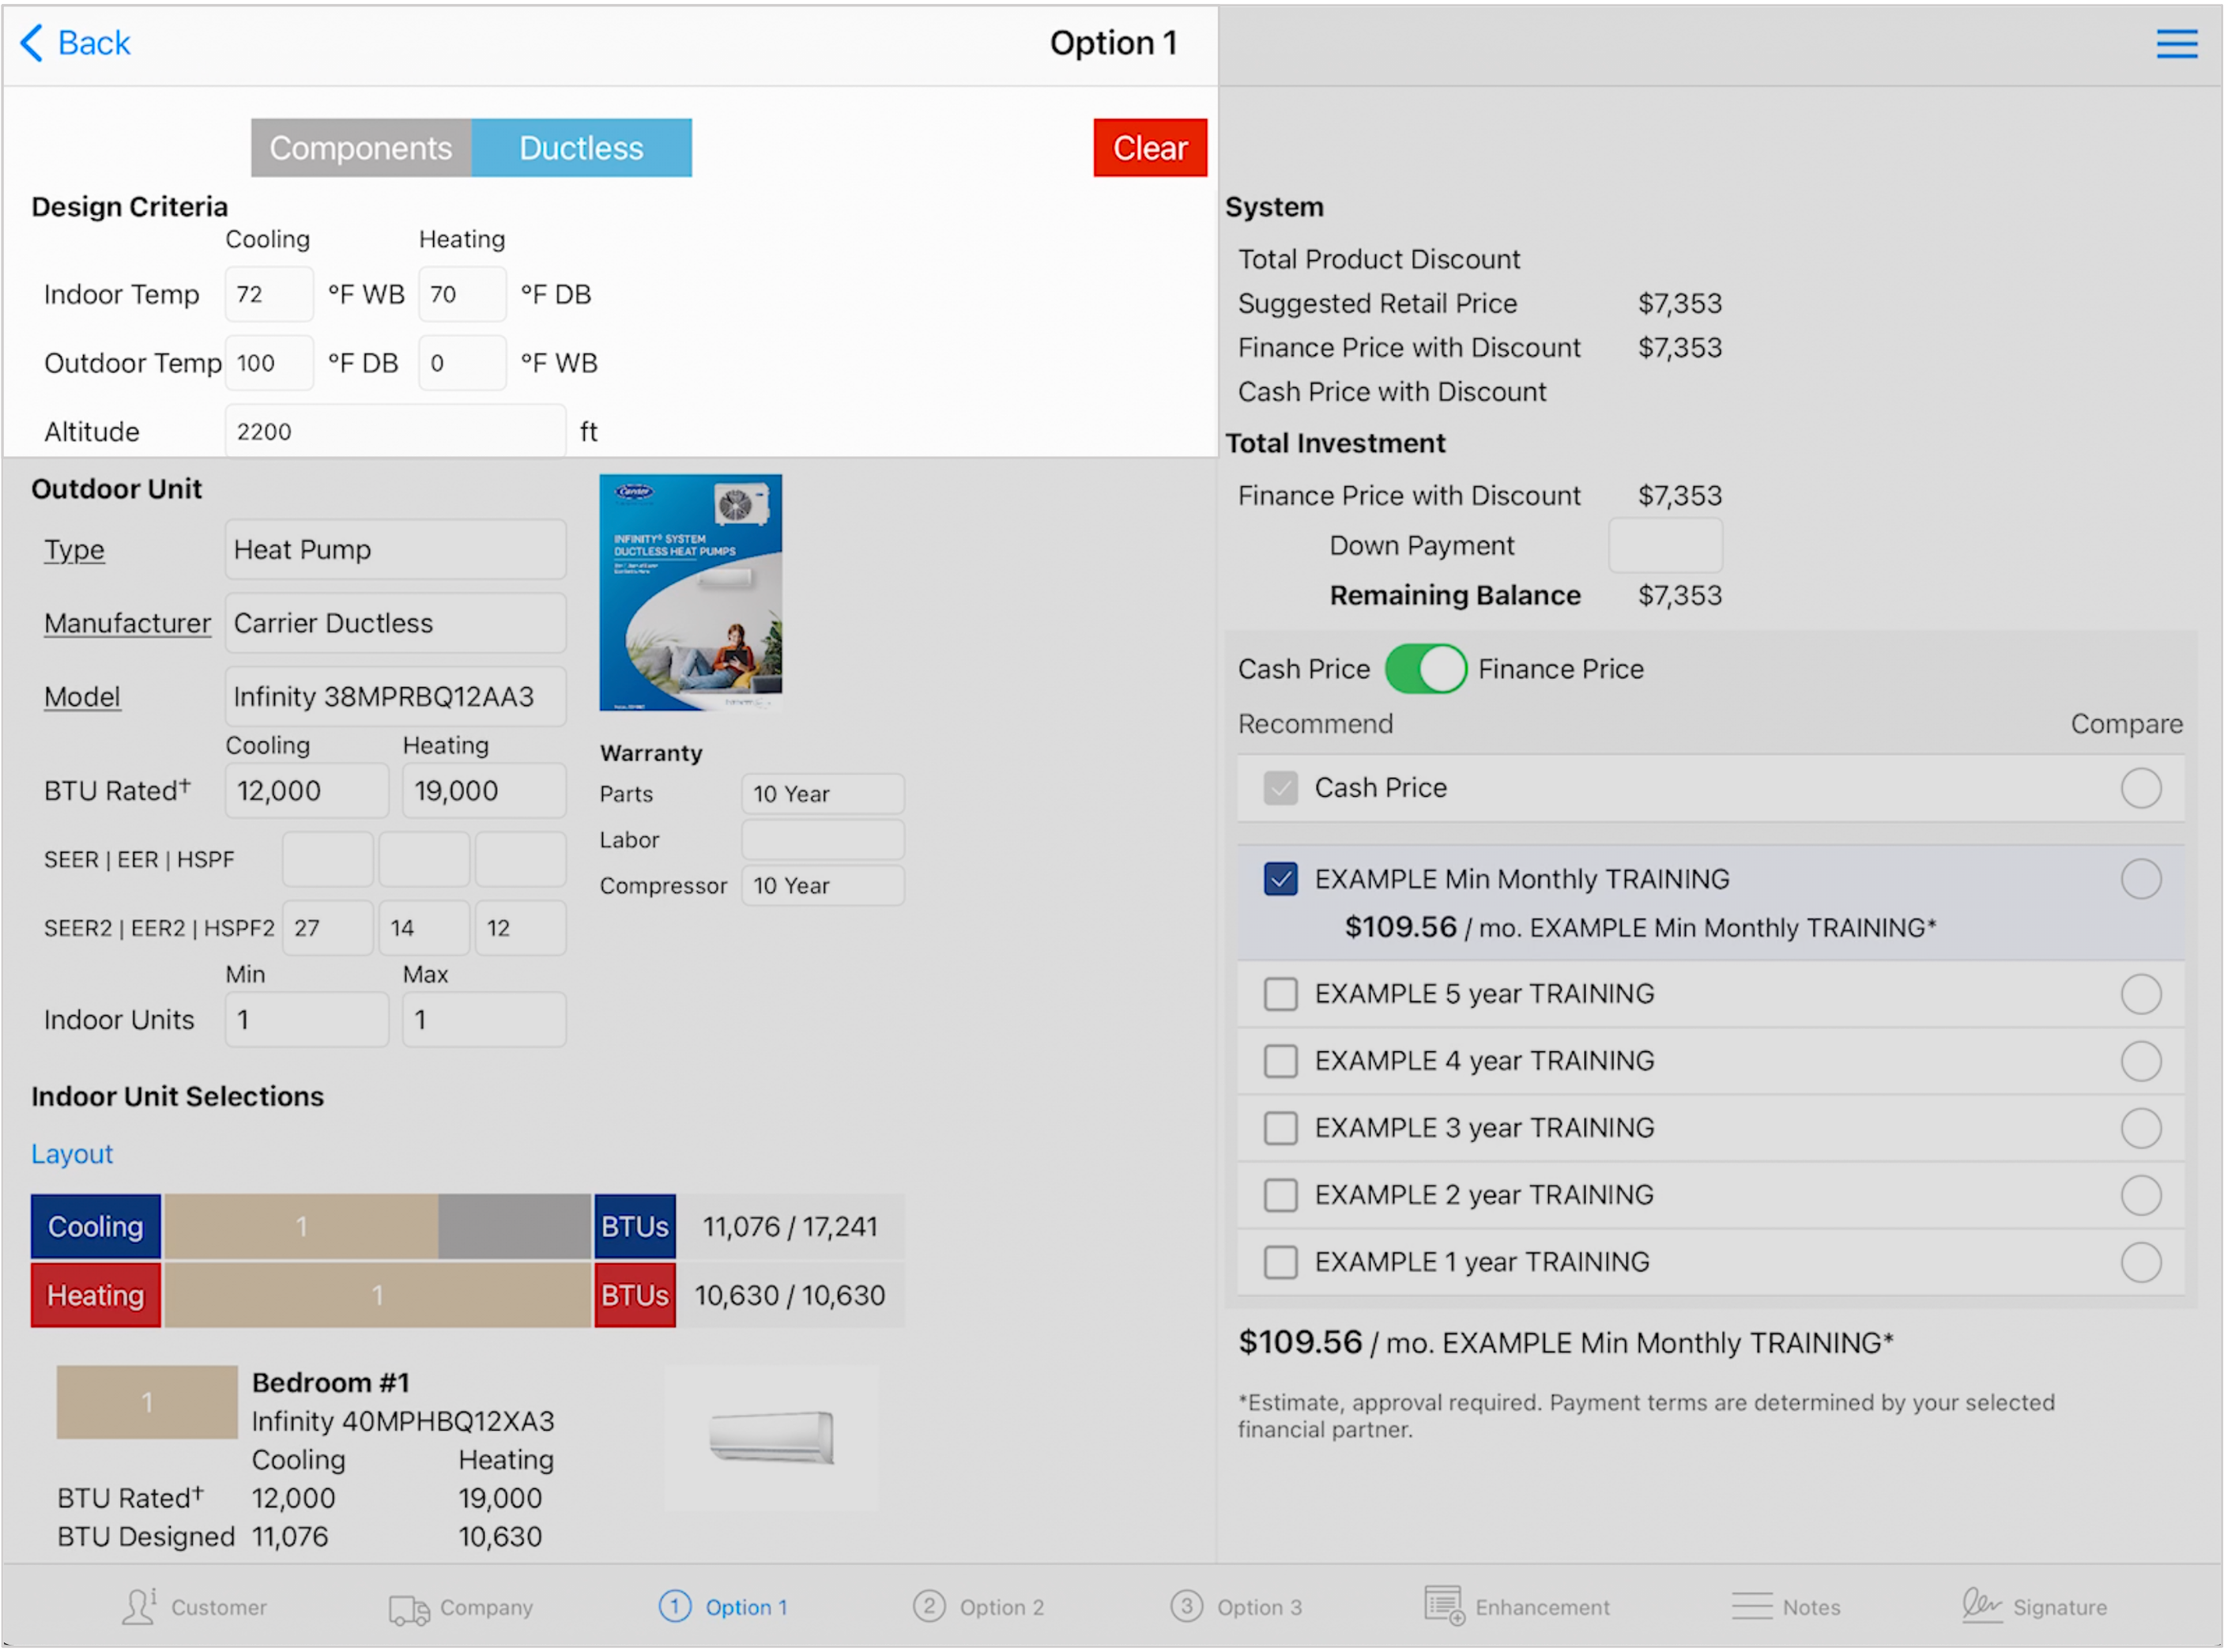Image resolution: width=2224 pixels, height=1652 pixels.
Task: Open the Layout link
Action: (x=72, y=1153)
